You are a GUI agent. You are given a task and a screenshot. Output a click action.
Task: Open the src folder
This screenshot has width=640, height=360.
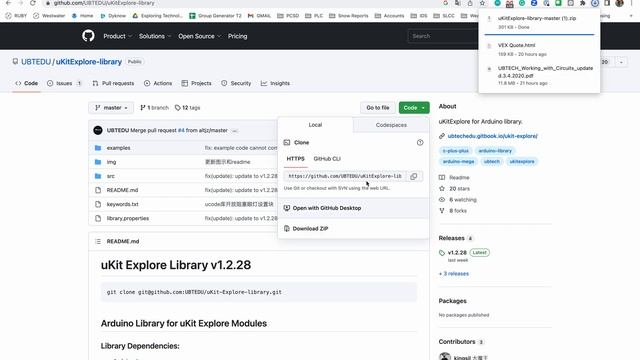click(x=111, y=176)
